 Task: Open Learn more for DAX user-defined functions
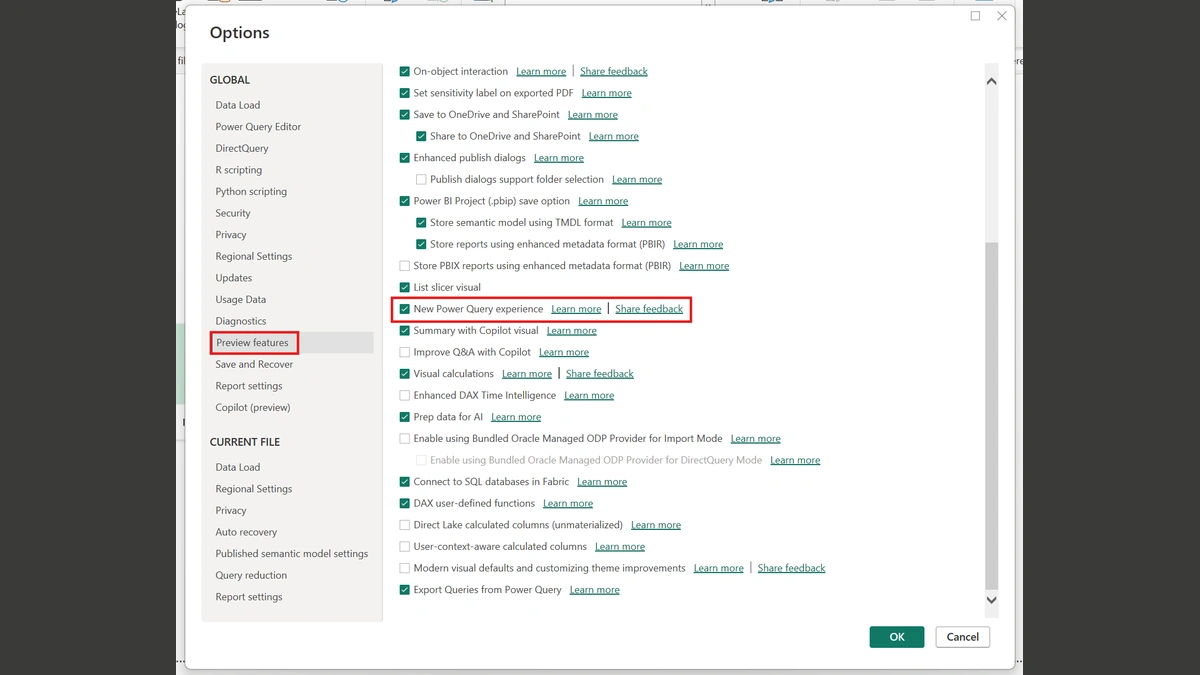[x=568, y=504]
